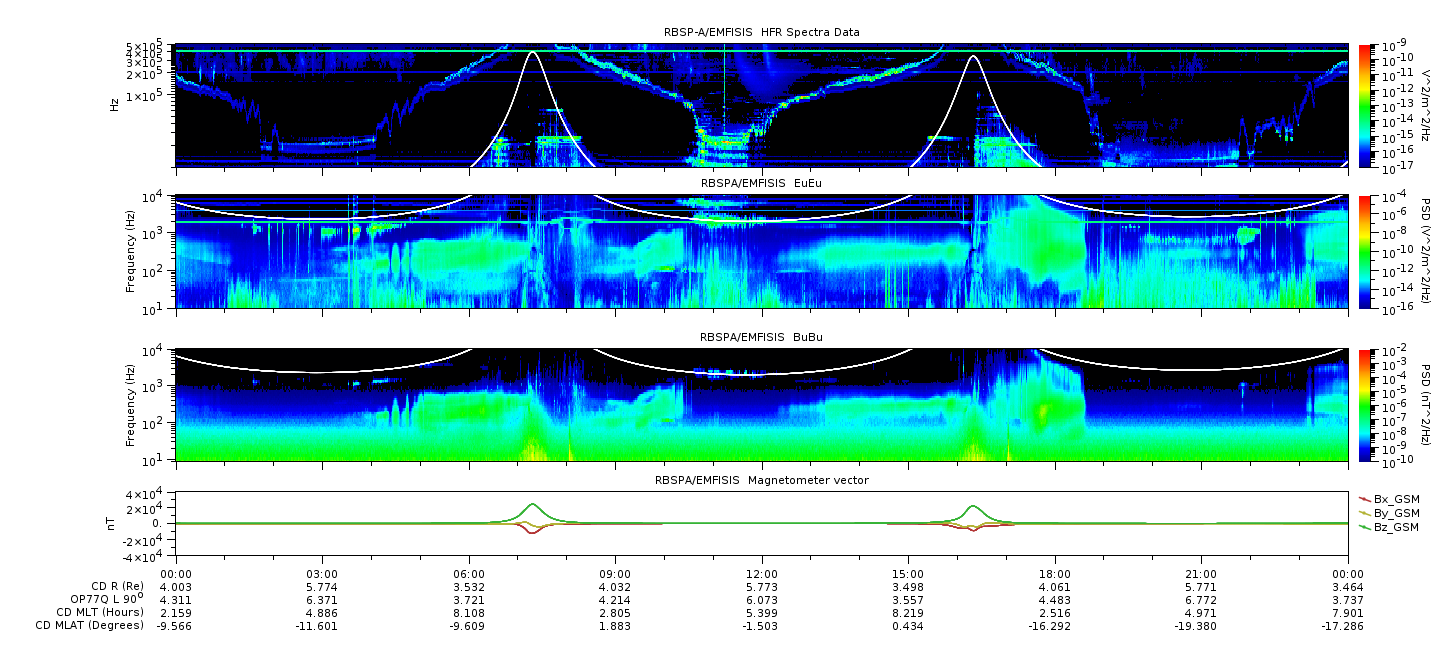The width and height of the screenshot is (1447, 658).
Task: Click the first Bz peak in magnetometer plot
Action: (532, 505)
